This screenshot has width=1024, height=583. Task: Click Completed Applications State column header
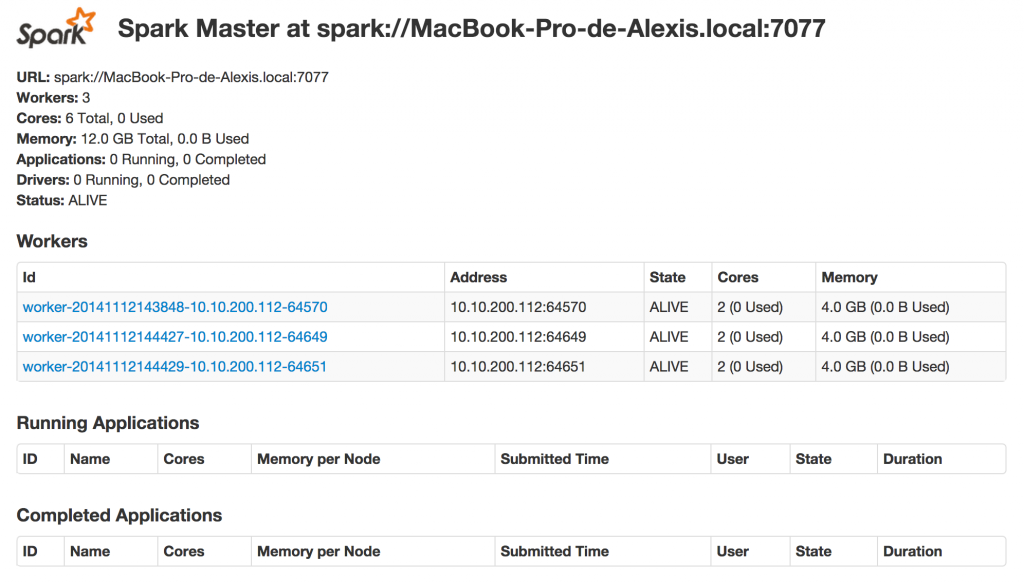[x=813, y=551]
